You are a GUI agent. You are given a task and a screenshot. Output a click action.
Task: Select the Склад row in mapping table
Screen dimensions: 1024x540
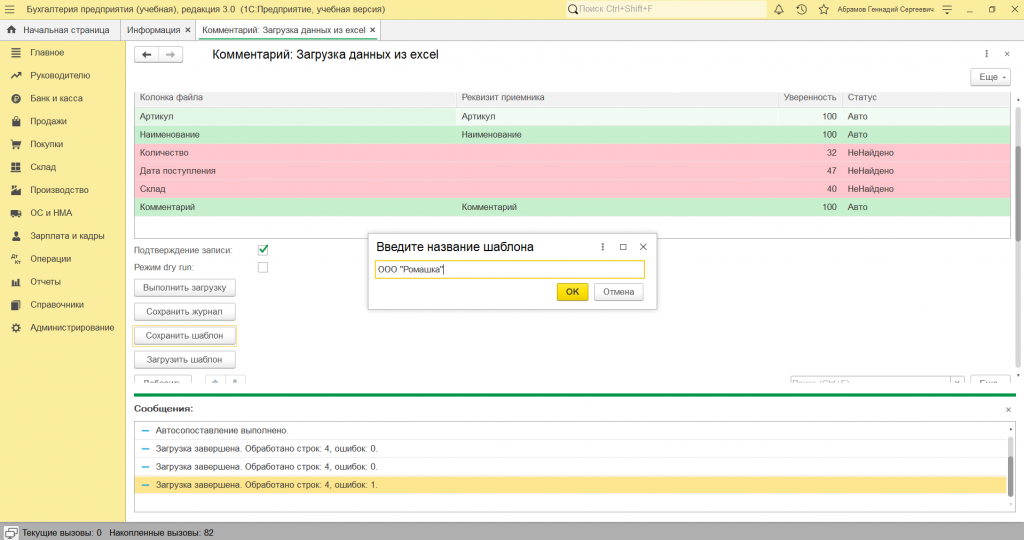pos(572,189)
